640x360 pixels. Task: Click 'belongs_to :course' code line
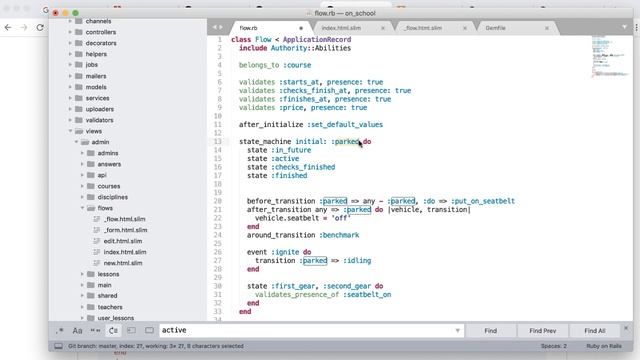[275, 65]
